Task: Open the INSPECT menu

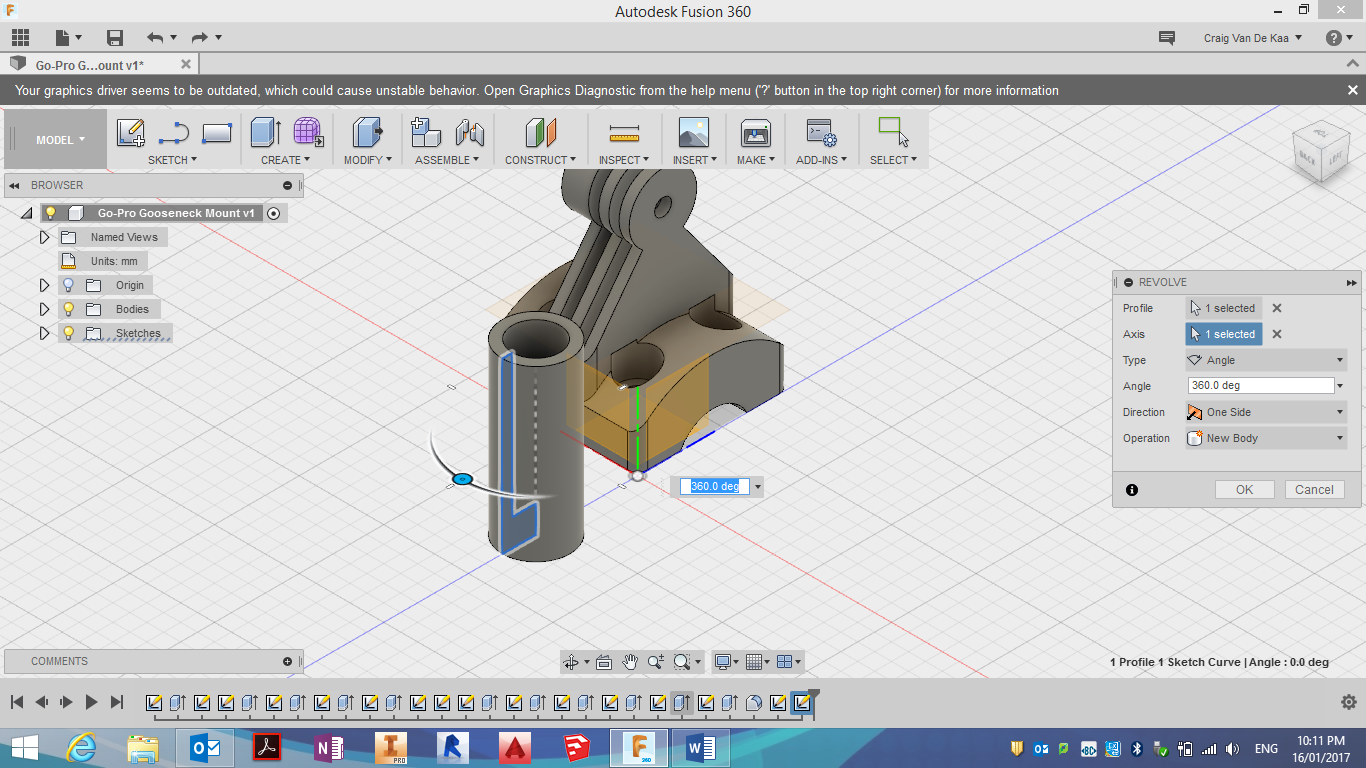Action: (x=624, y=160)
